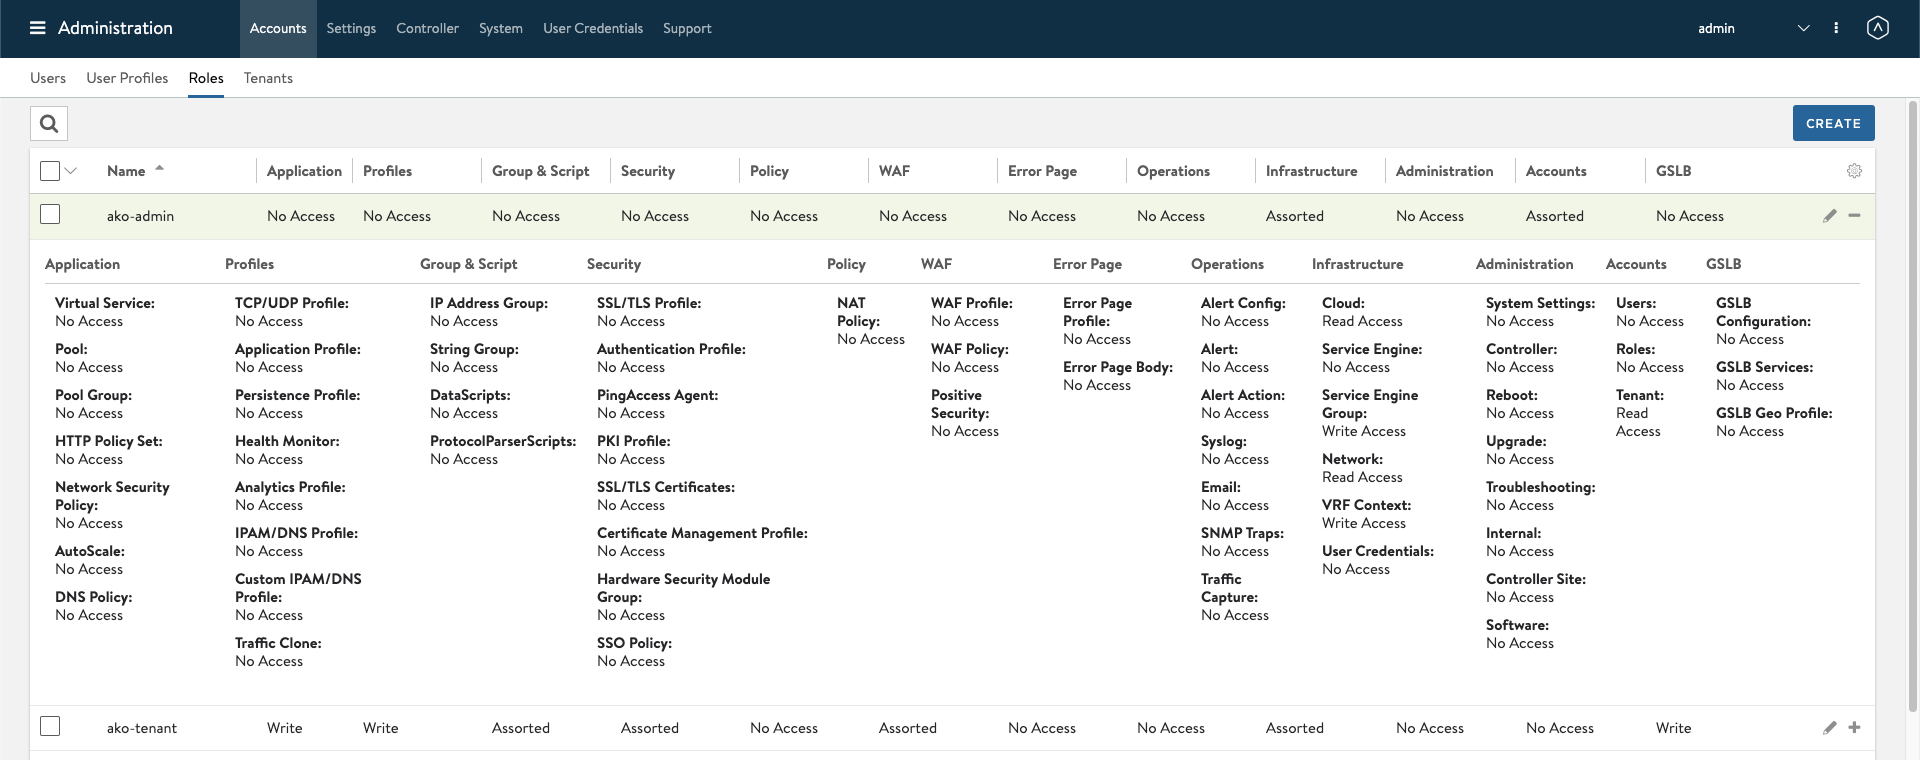Open the Settings top tab
Image resolution: width=1920 pixels, height=760 pixels.
coord(351,28)
